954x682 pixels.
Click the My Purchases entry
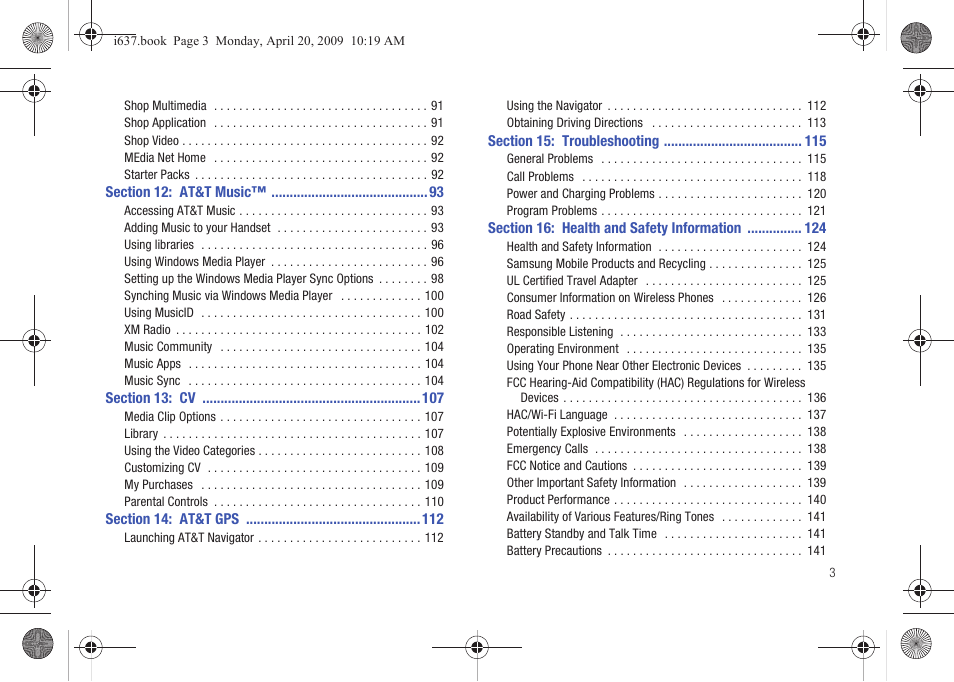[x=284, y=485]
